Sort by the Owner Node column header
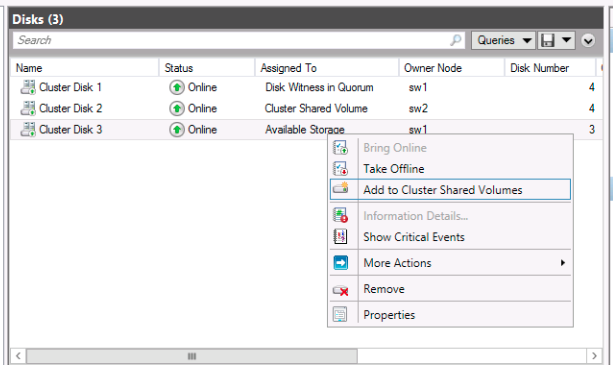 coord(452,68)
